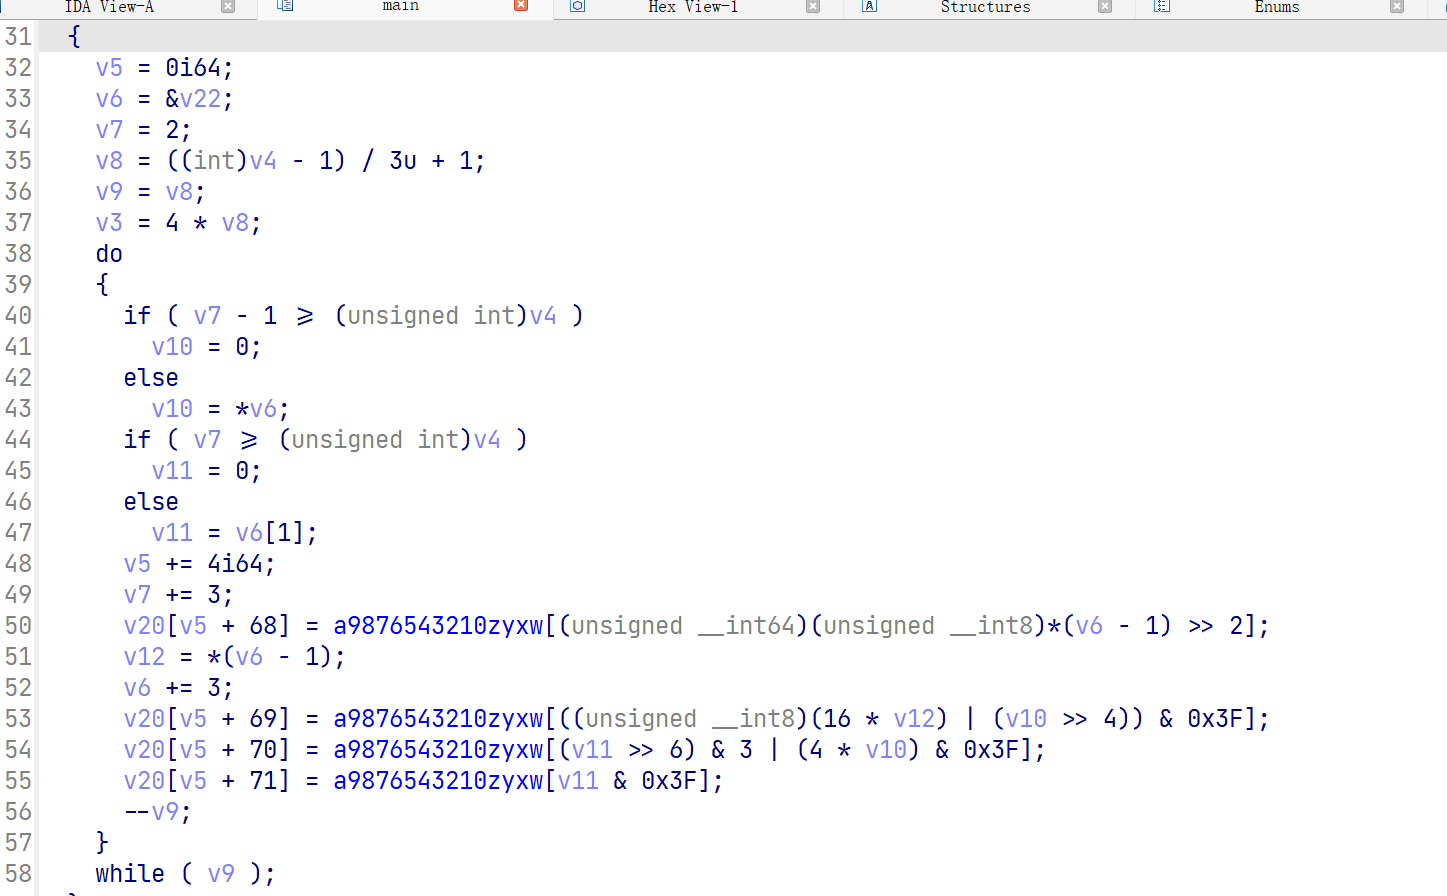The width and height of the screenshot is (1447, 896).
Task: Click line number 40 in the margin
Action: coord(18,315)
